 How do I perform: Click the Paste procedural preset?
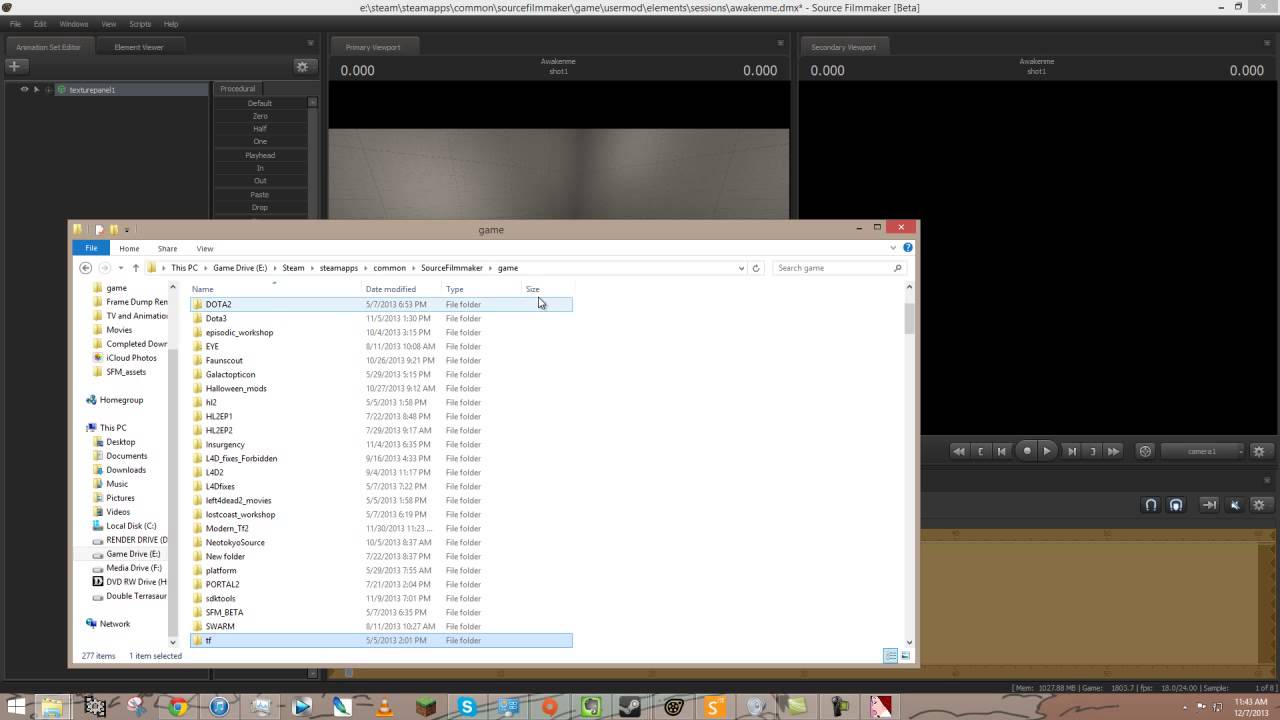[260, 194]
